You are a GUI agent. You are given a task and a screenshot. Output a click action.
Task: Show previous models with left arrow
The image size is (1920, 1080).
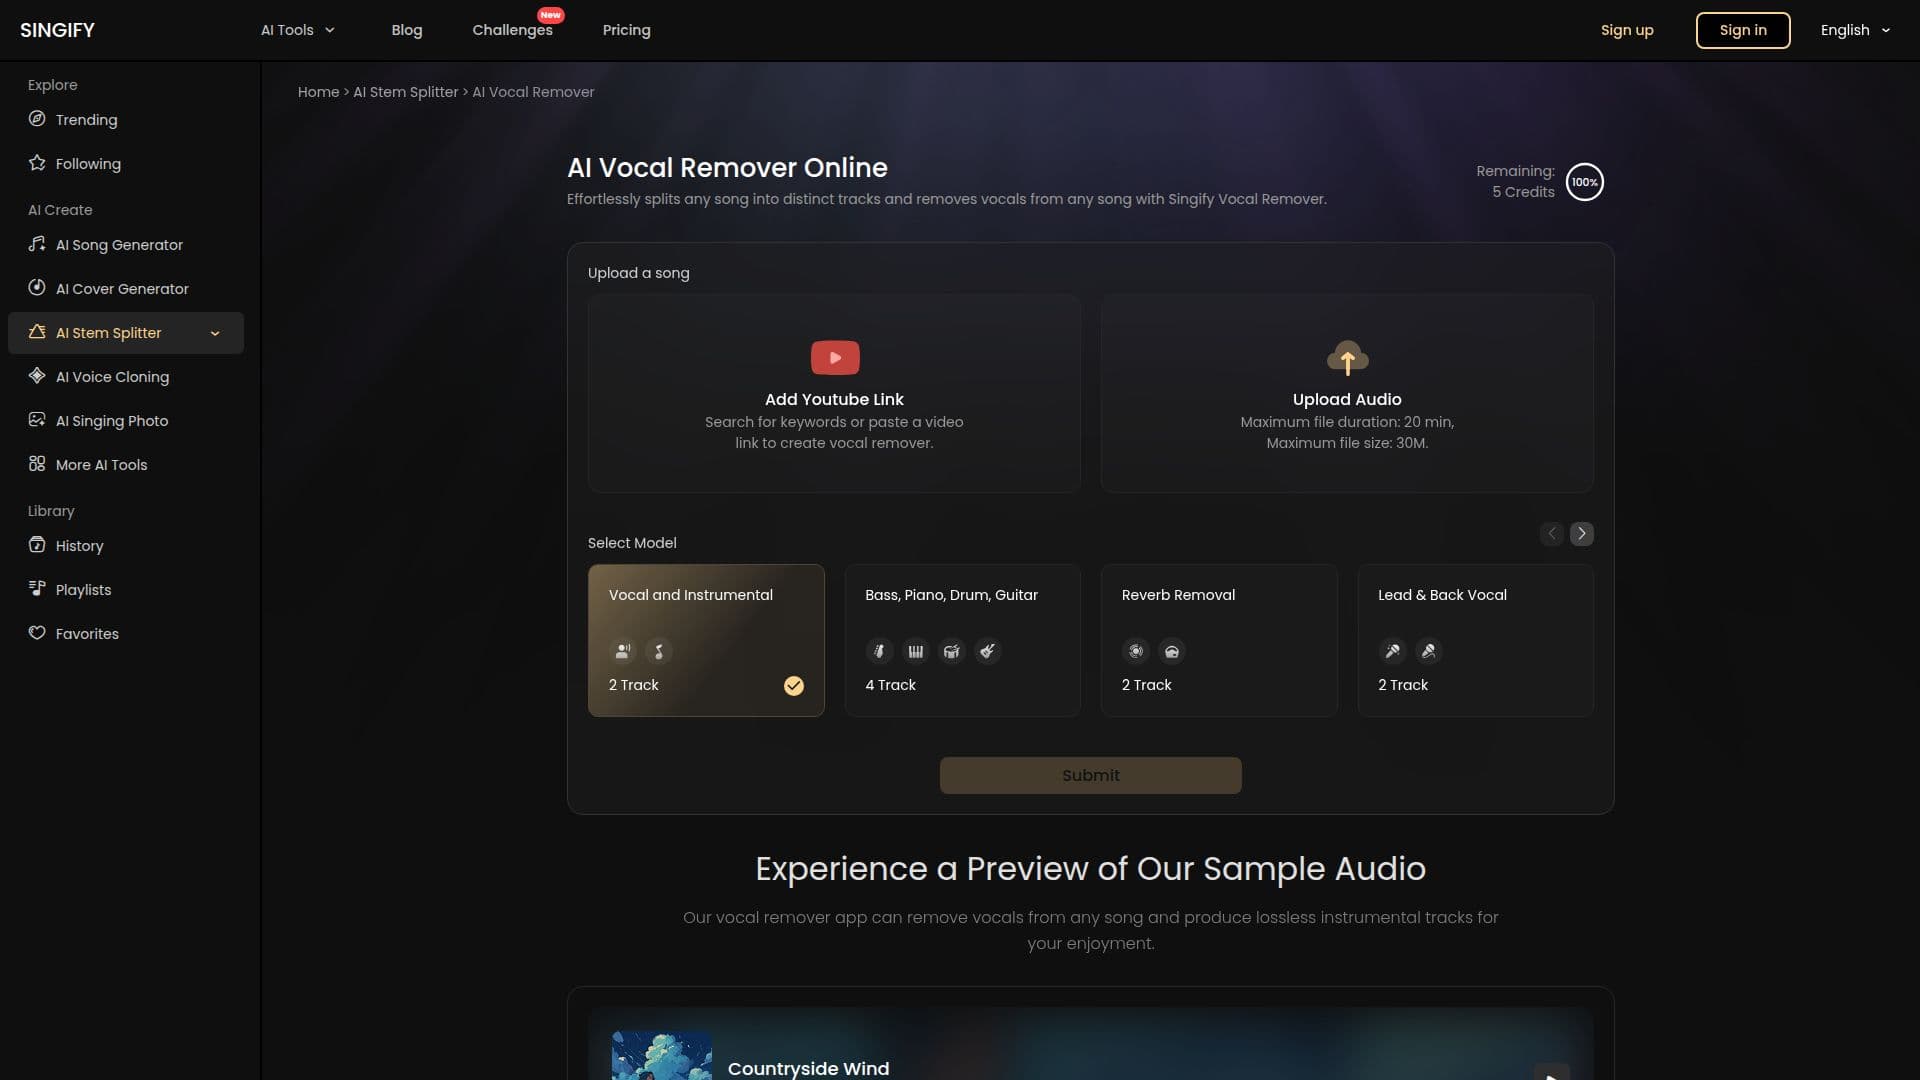click(x=1552, y=534)
